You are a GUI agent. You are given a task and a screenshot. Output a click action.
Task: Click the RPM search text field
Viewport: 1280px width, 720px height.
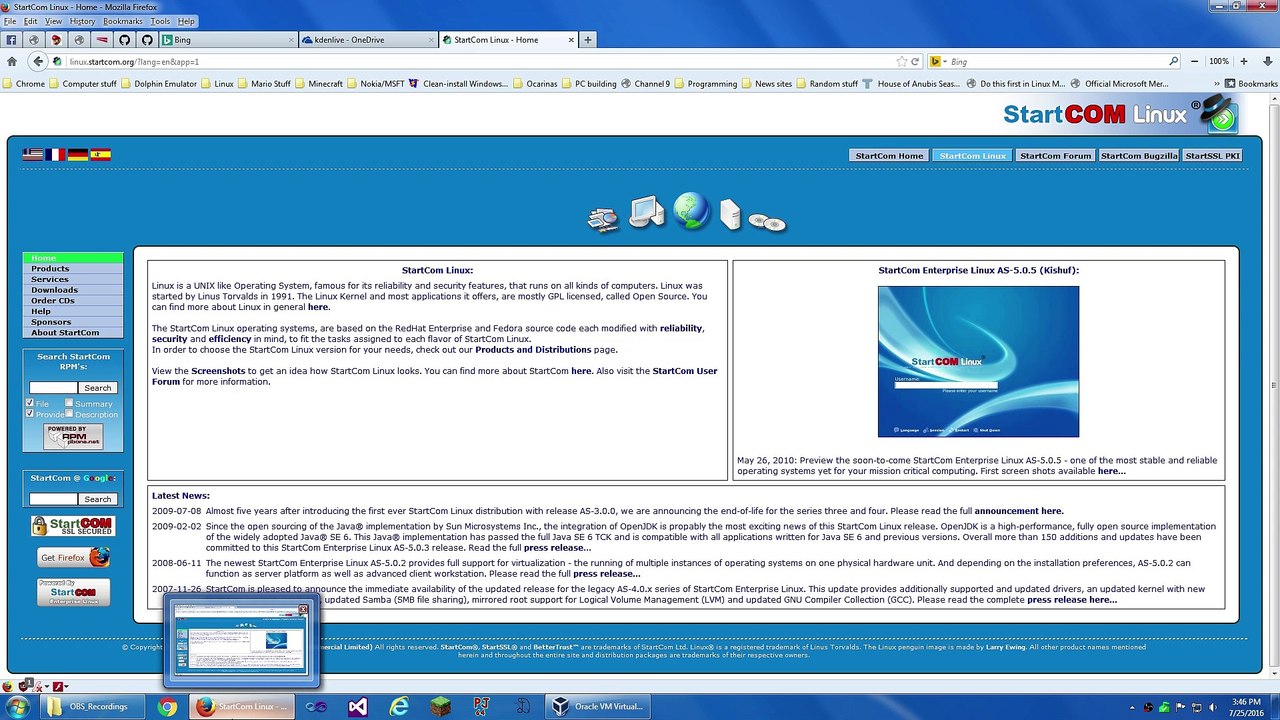pyautogui.click(x=53, y=388)
